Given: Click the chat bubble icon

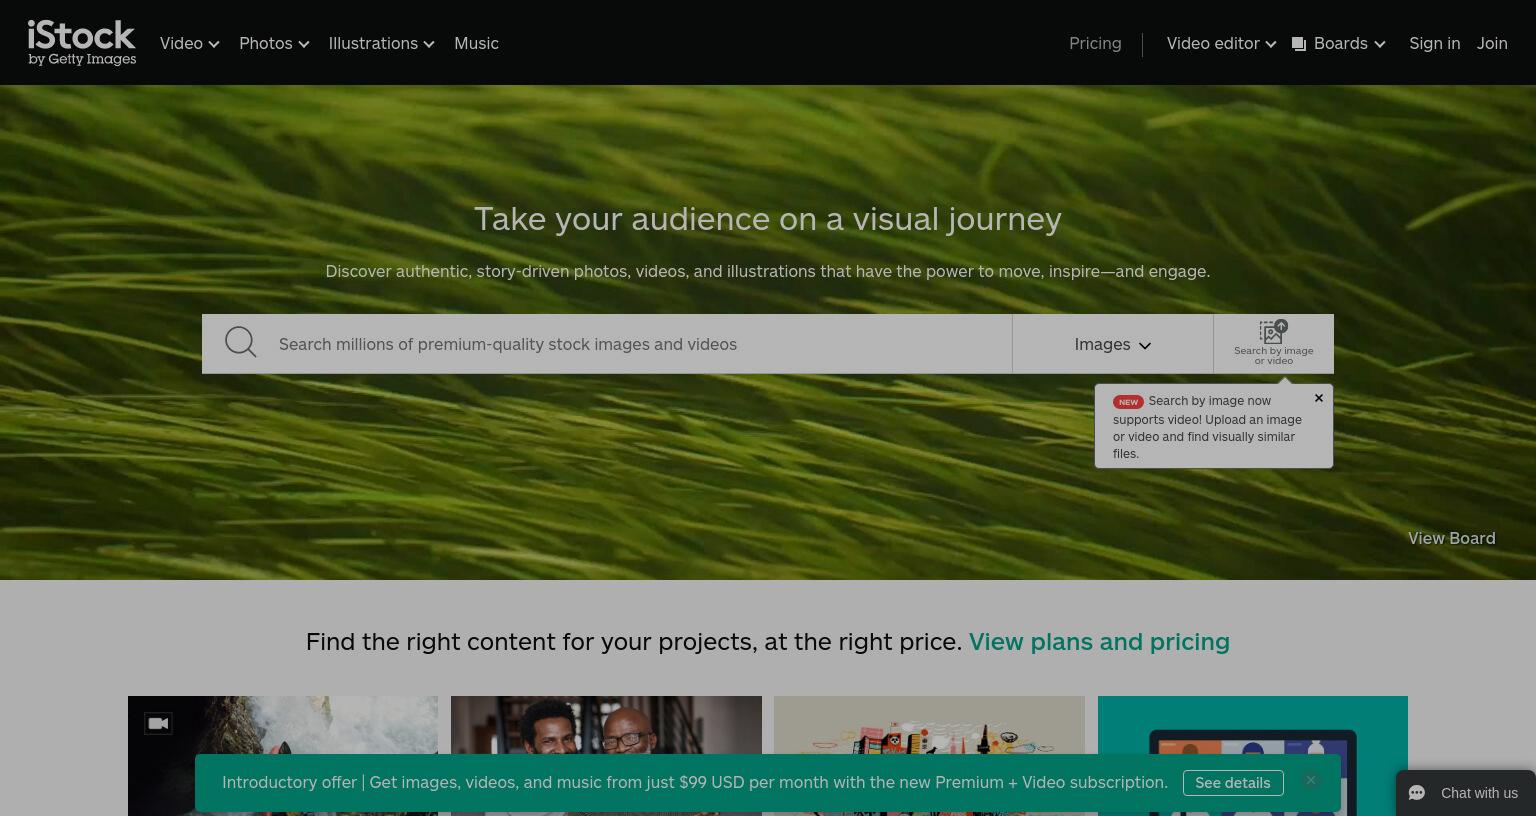Looking at the screenshot, I should [x=1416, y=793].
